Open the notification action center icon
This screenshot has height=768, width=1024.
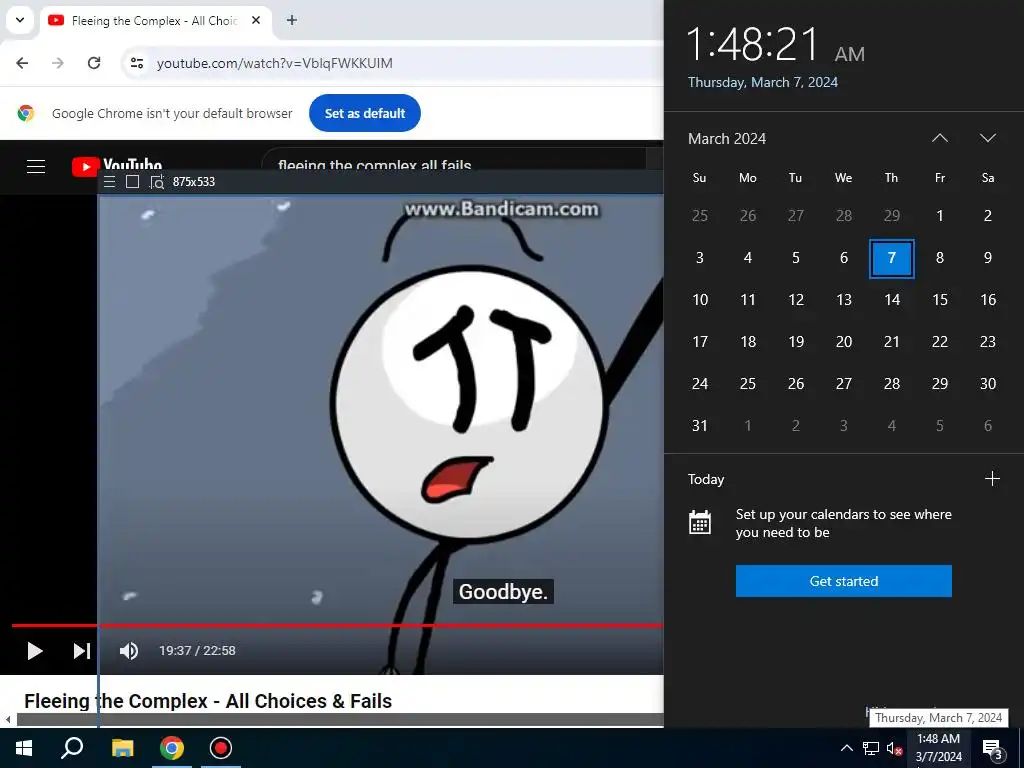[993, 749]
